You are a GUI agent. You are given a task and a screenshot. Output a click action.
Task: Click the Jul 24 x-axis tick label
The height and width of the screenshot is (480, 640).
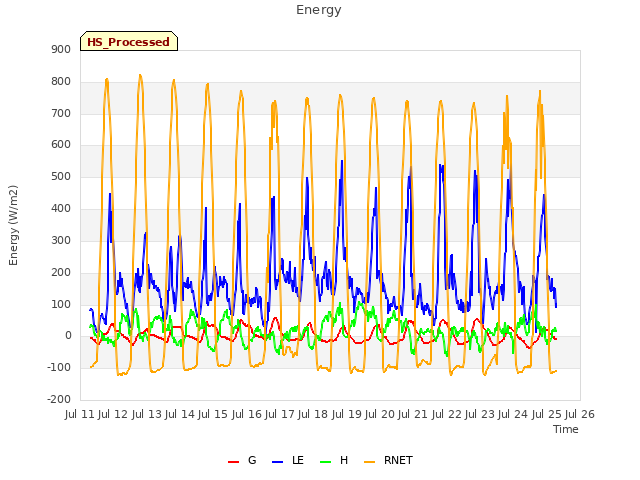click(x=513, y=414)
